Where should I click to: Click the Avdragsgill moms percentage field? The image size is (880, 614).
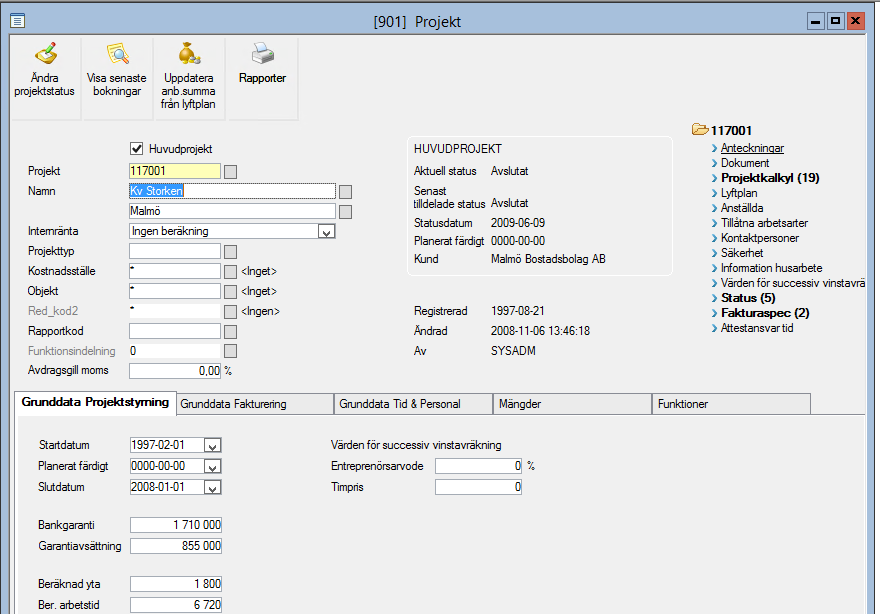tap(175, 371)
